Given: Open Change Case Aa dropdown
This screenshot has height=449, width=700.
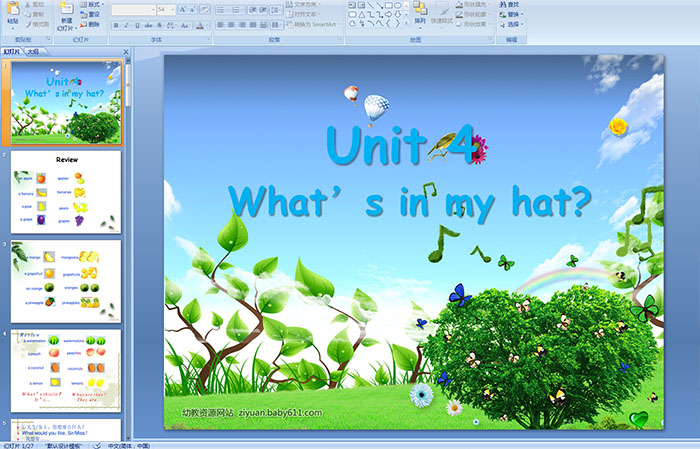Looking at the screenshot, I should click(185, 25).
